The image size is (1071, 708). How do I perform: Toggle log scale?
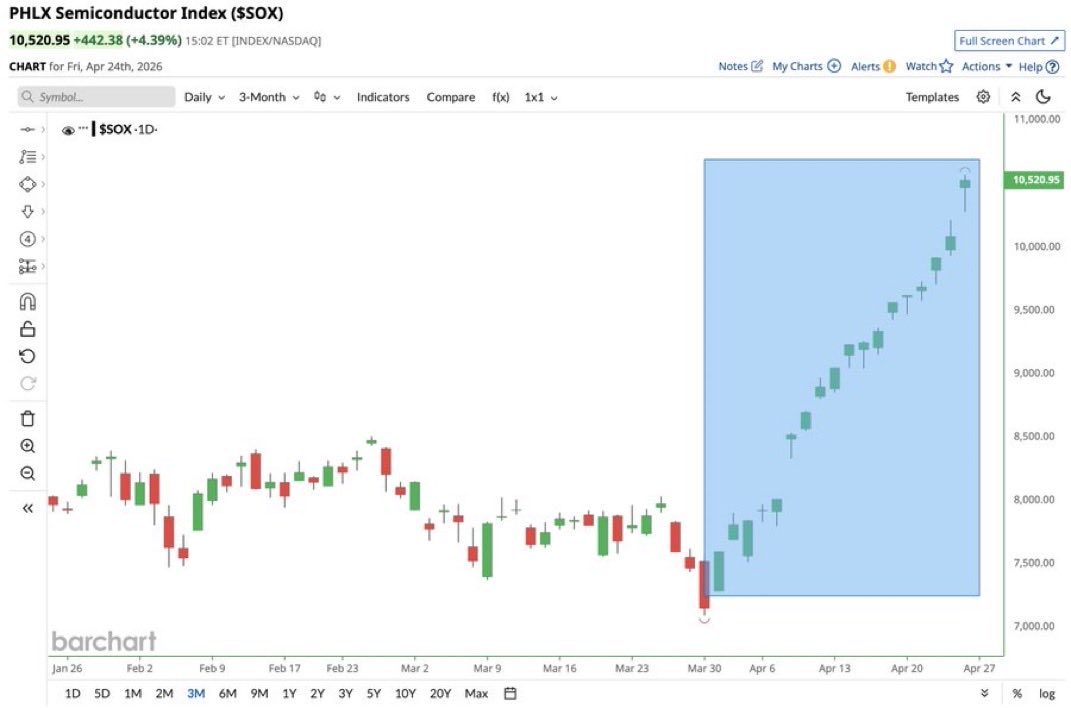[1047, 694]
